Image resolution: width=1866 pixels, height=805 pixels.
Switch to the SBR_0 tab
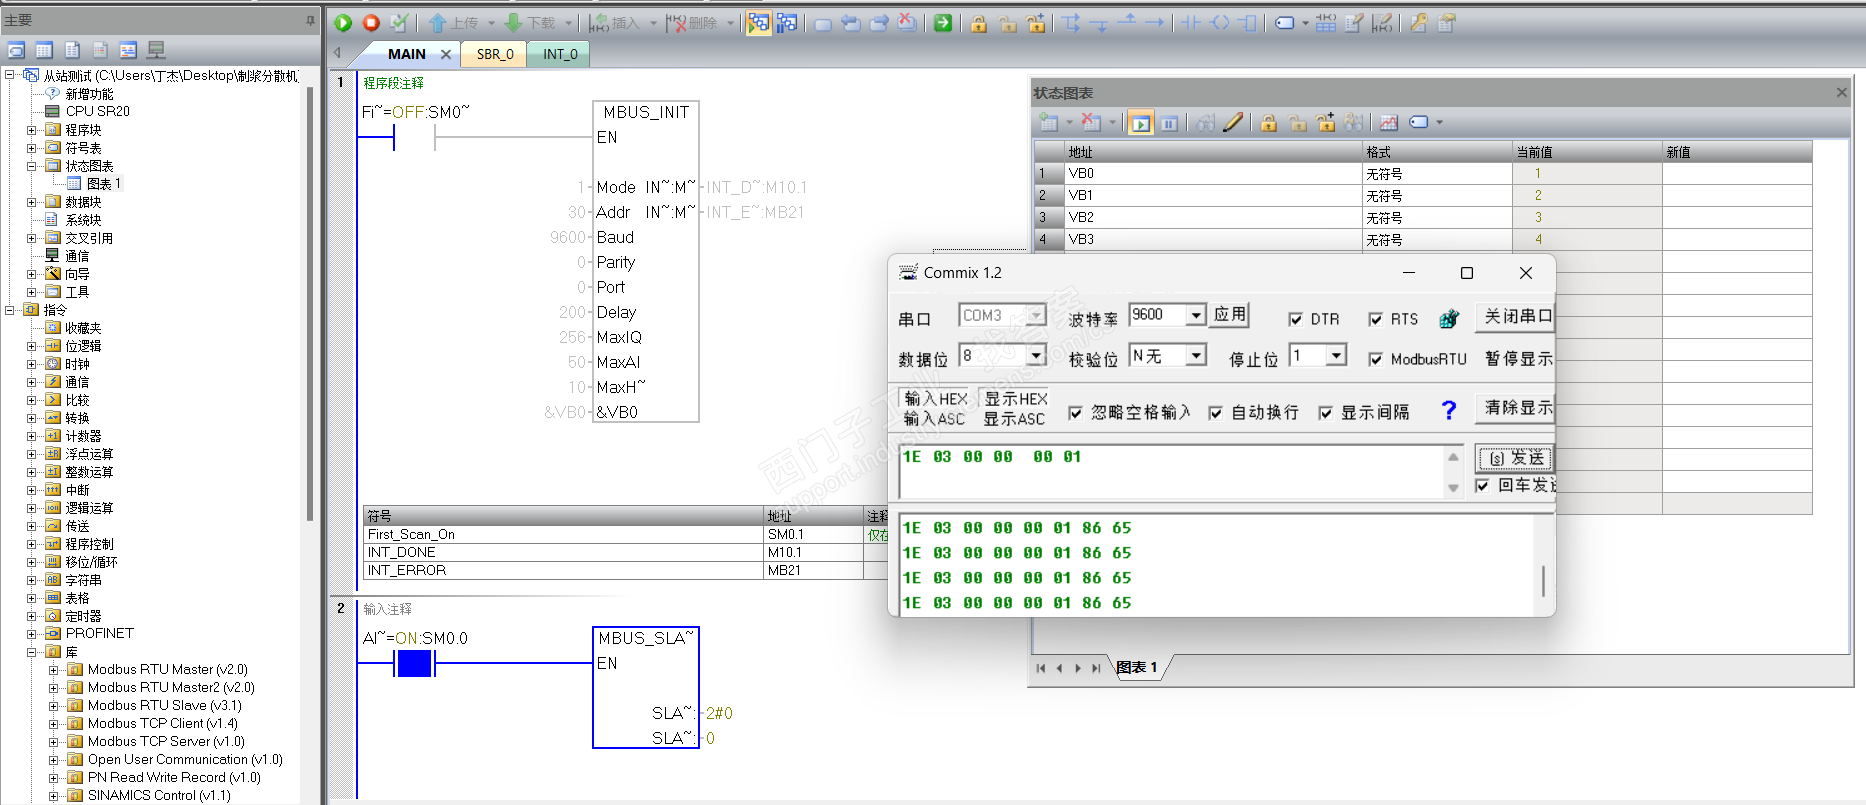pyautogui.click(x=495, y=54)
